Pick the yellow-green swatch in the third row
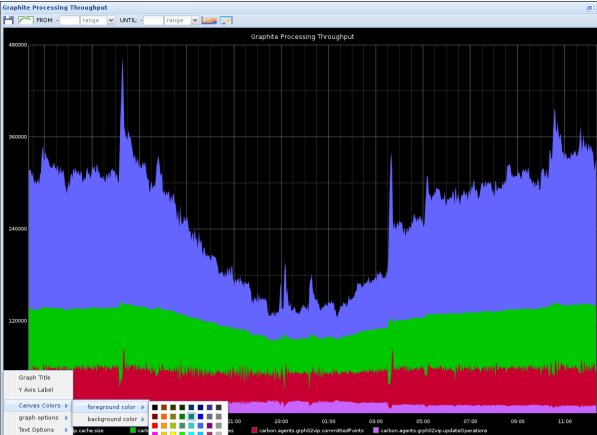 tap(173, 425)
